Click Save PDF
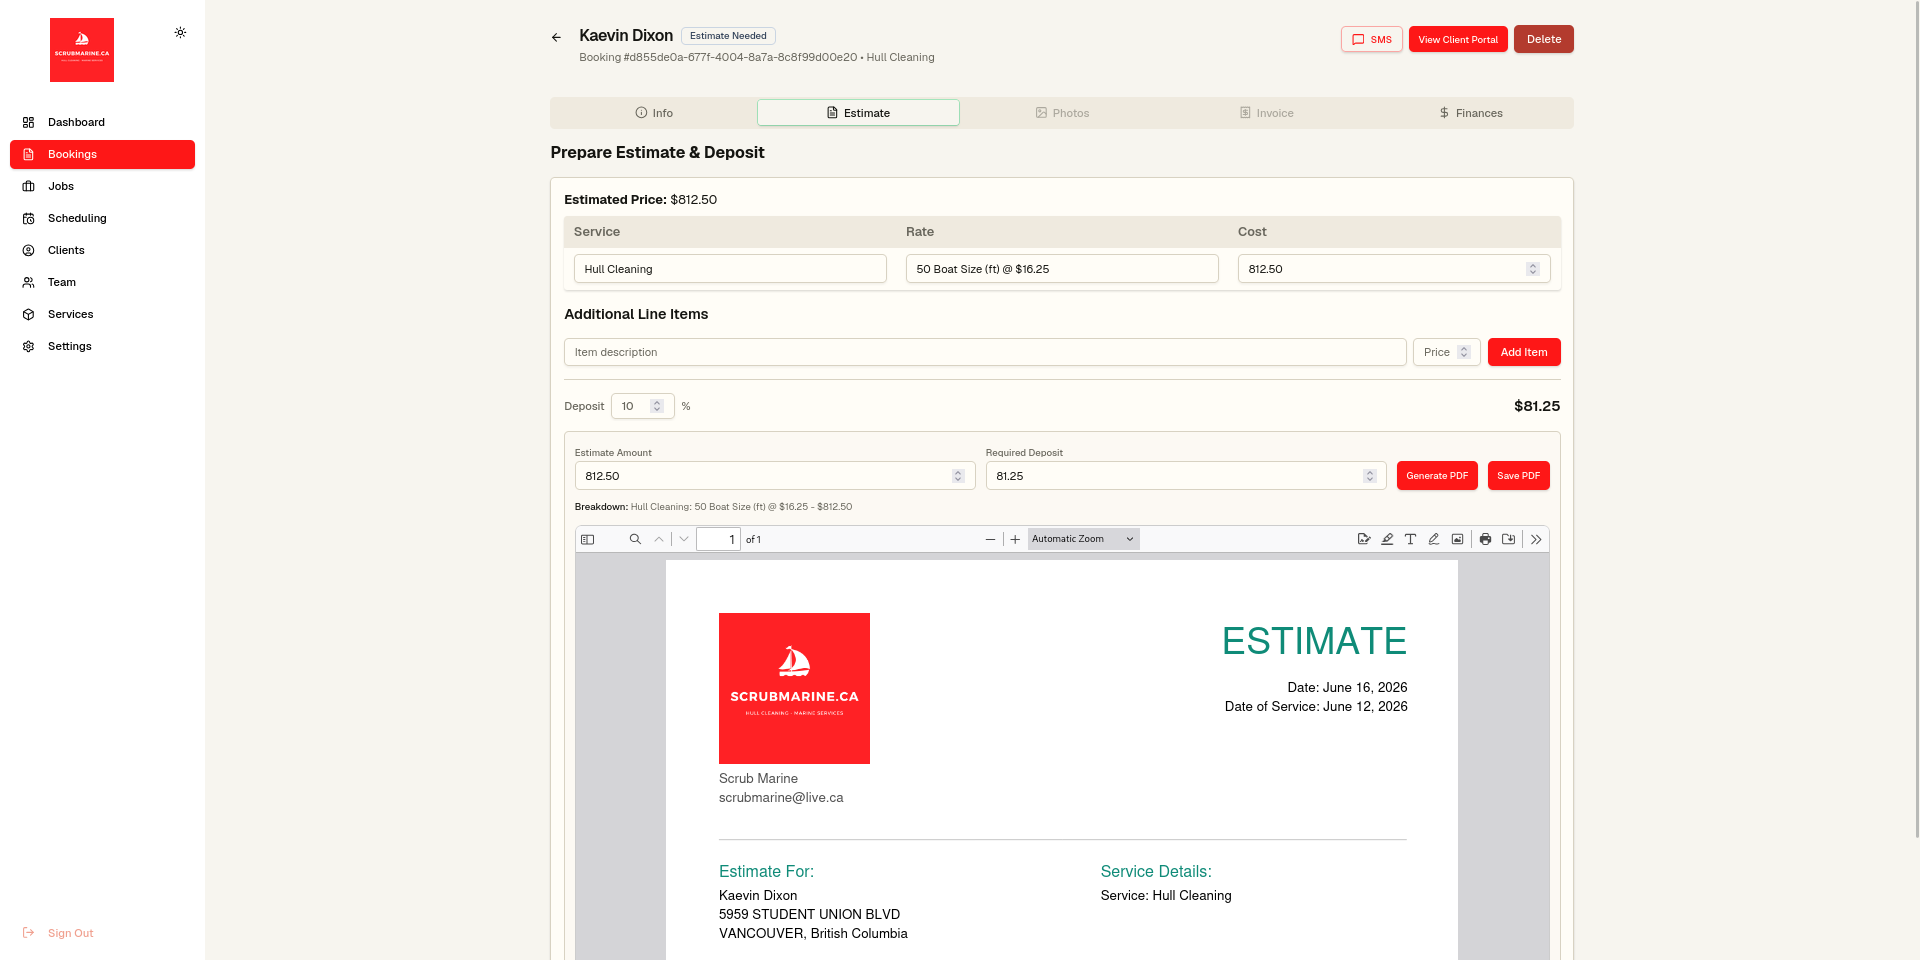The height and width of the screenshot is (960, 1920). (1518, 476)
